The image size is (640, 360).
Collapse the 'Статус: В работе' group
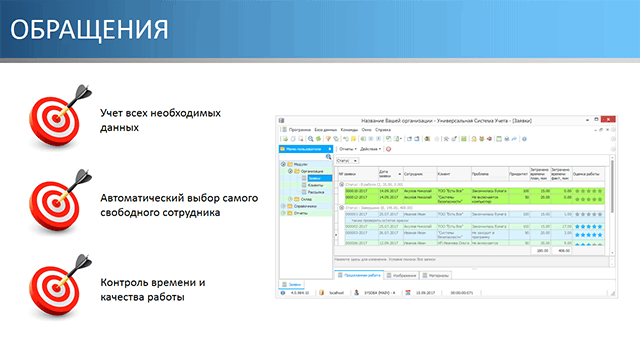coord(342,184)
